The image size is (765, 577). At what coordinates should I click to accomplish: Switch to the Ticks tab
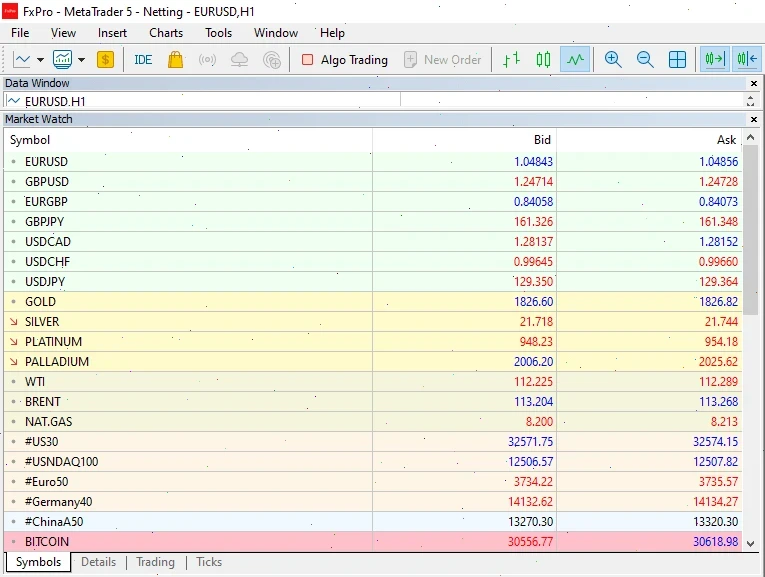[209, 562]
